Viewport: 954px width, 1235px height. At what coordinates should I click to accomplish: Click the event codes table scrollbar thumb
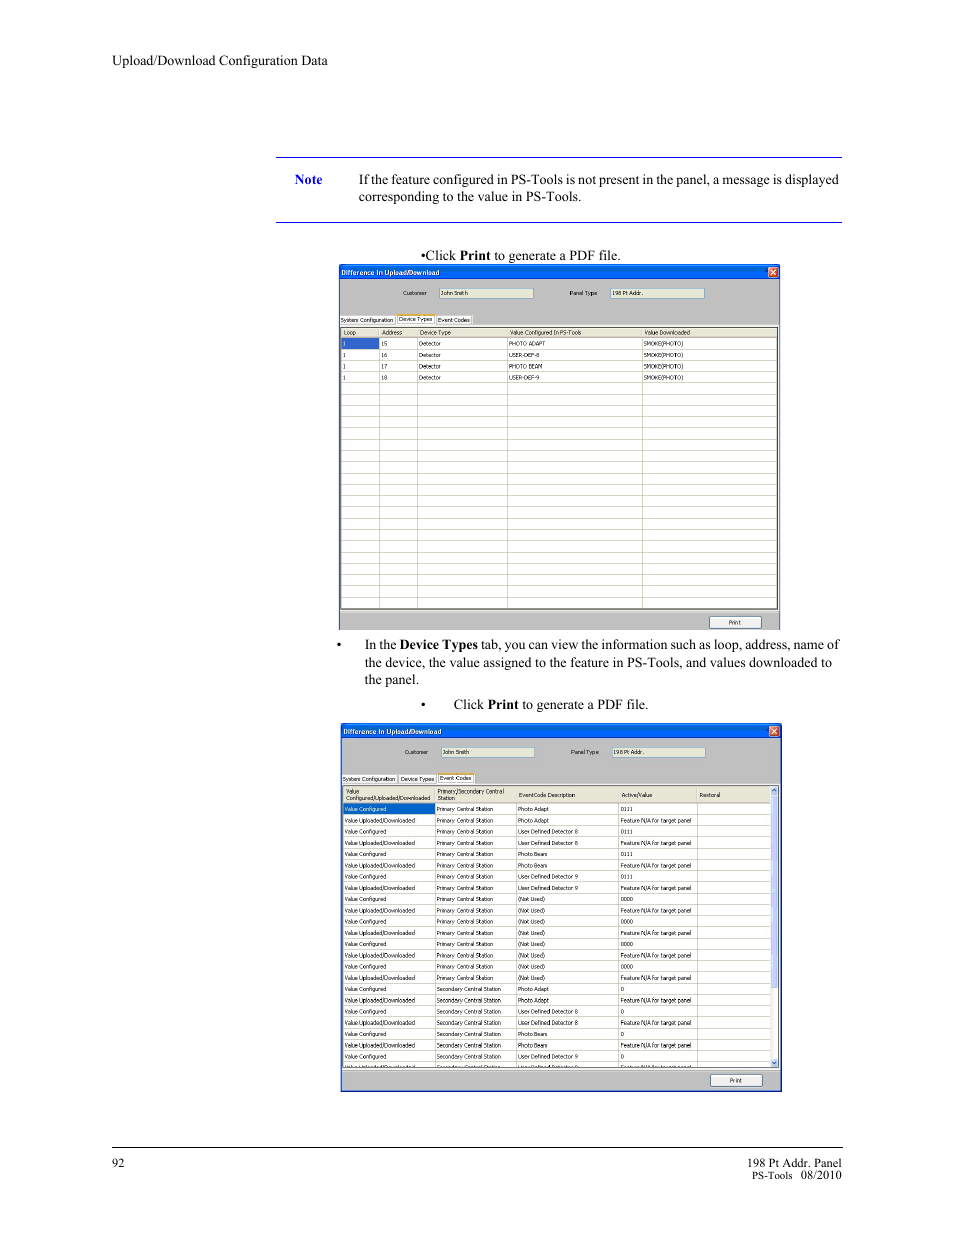(x=774, y=891)
